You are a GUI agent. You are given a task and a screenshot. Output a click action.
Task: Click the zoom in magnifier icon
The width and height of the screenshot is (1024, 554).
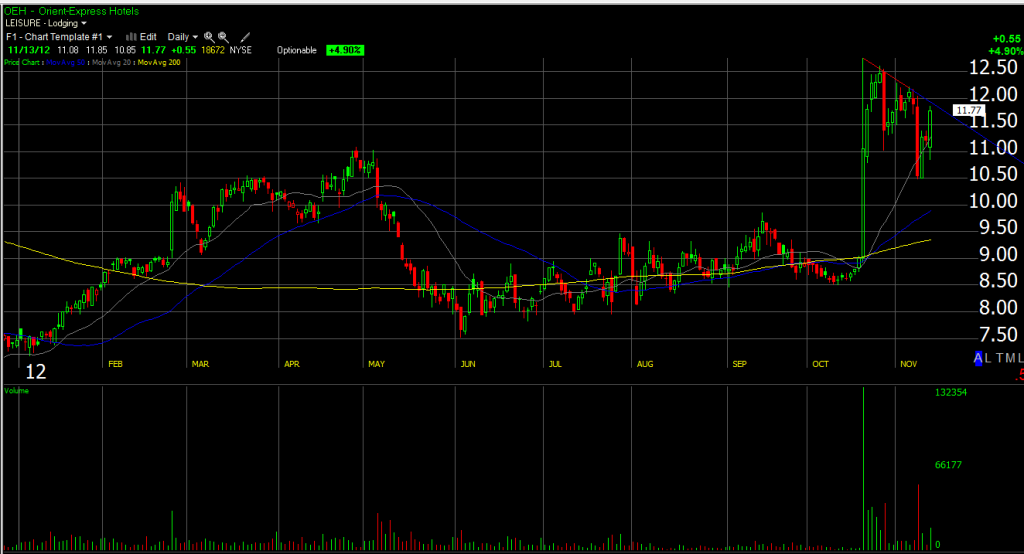209,36
